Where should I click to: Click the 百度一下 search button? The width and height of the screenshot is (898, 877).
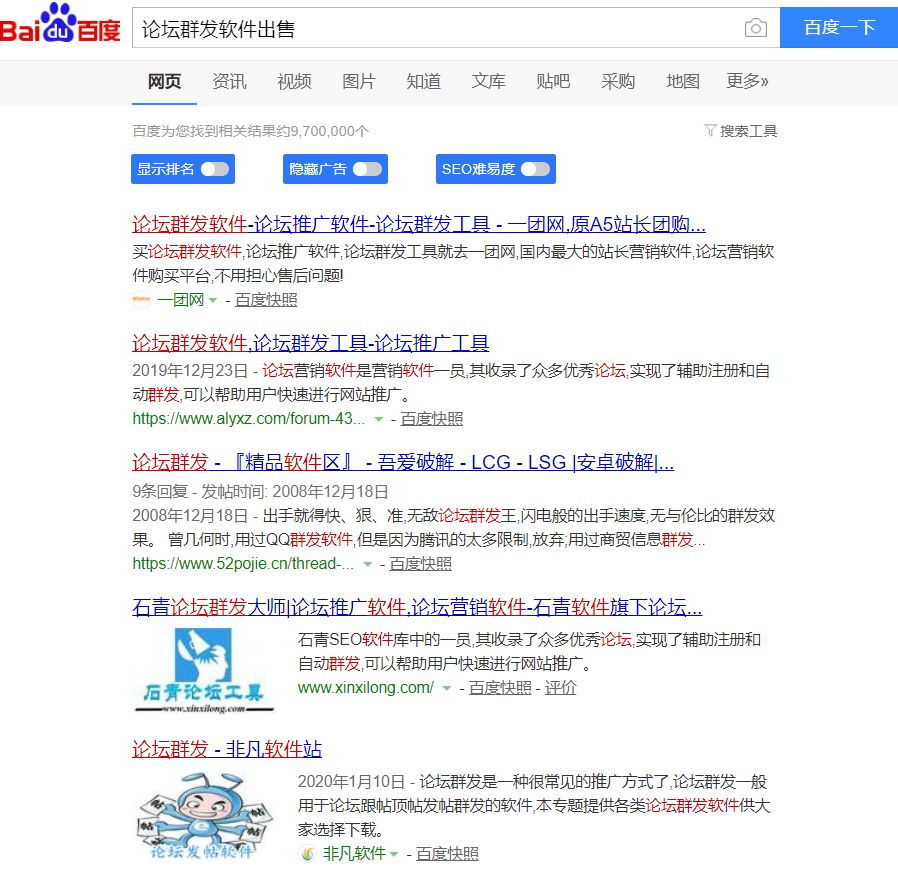pos(839,27)
